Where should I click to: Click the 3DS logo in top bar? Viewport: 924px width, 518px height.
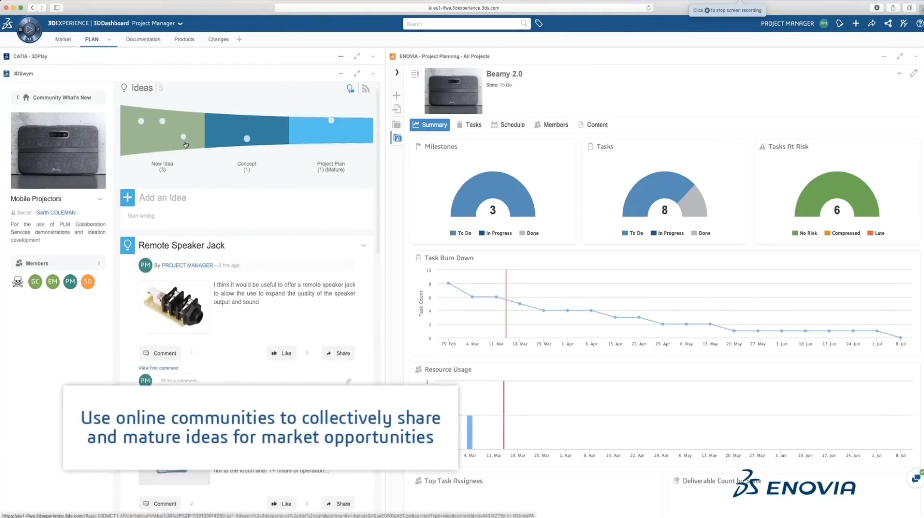click(7, 24)
